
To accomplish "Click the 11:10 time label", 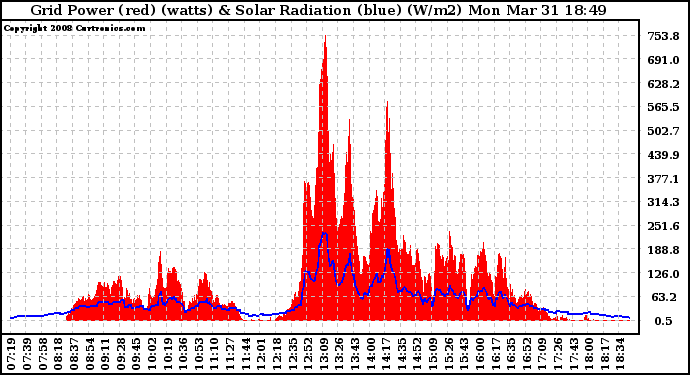I will pyautogui.click(x=214, y=354).
